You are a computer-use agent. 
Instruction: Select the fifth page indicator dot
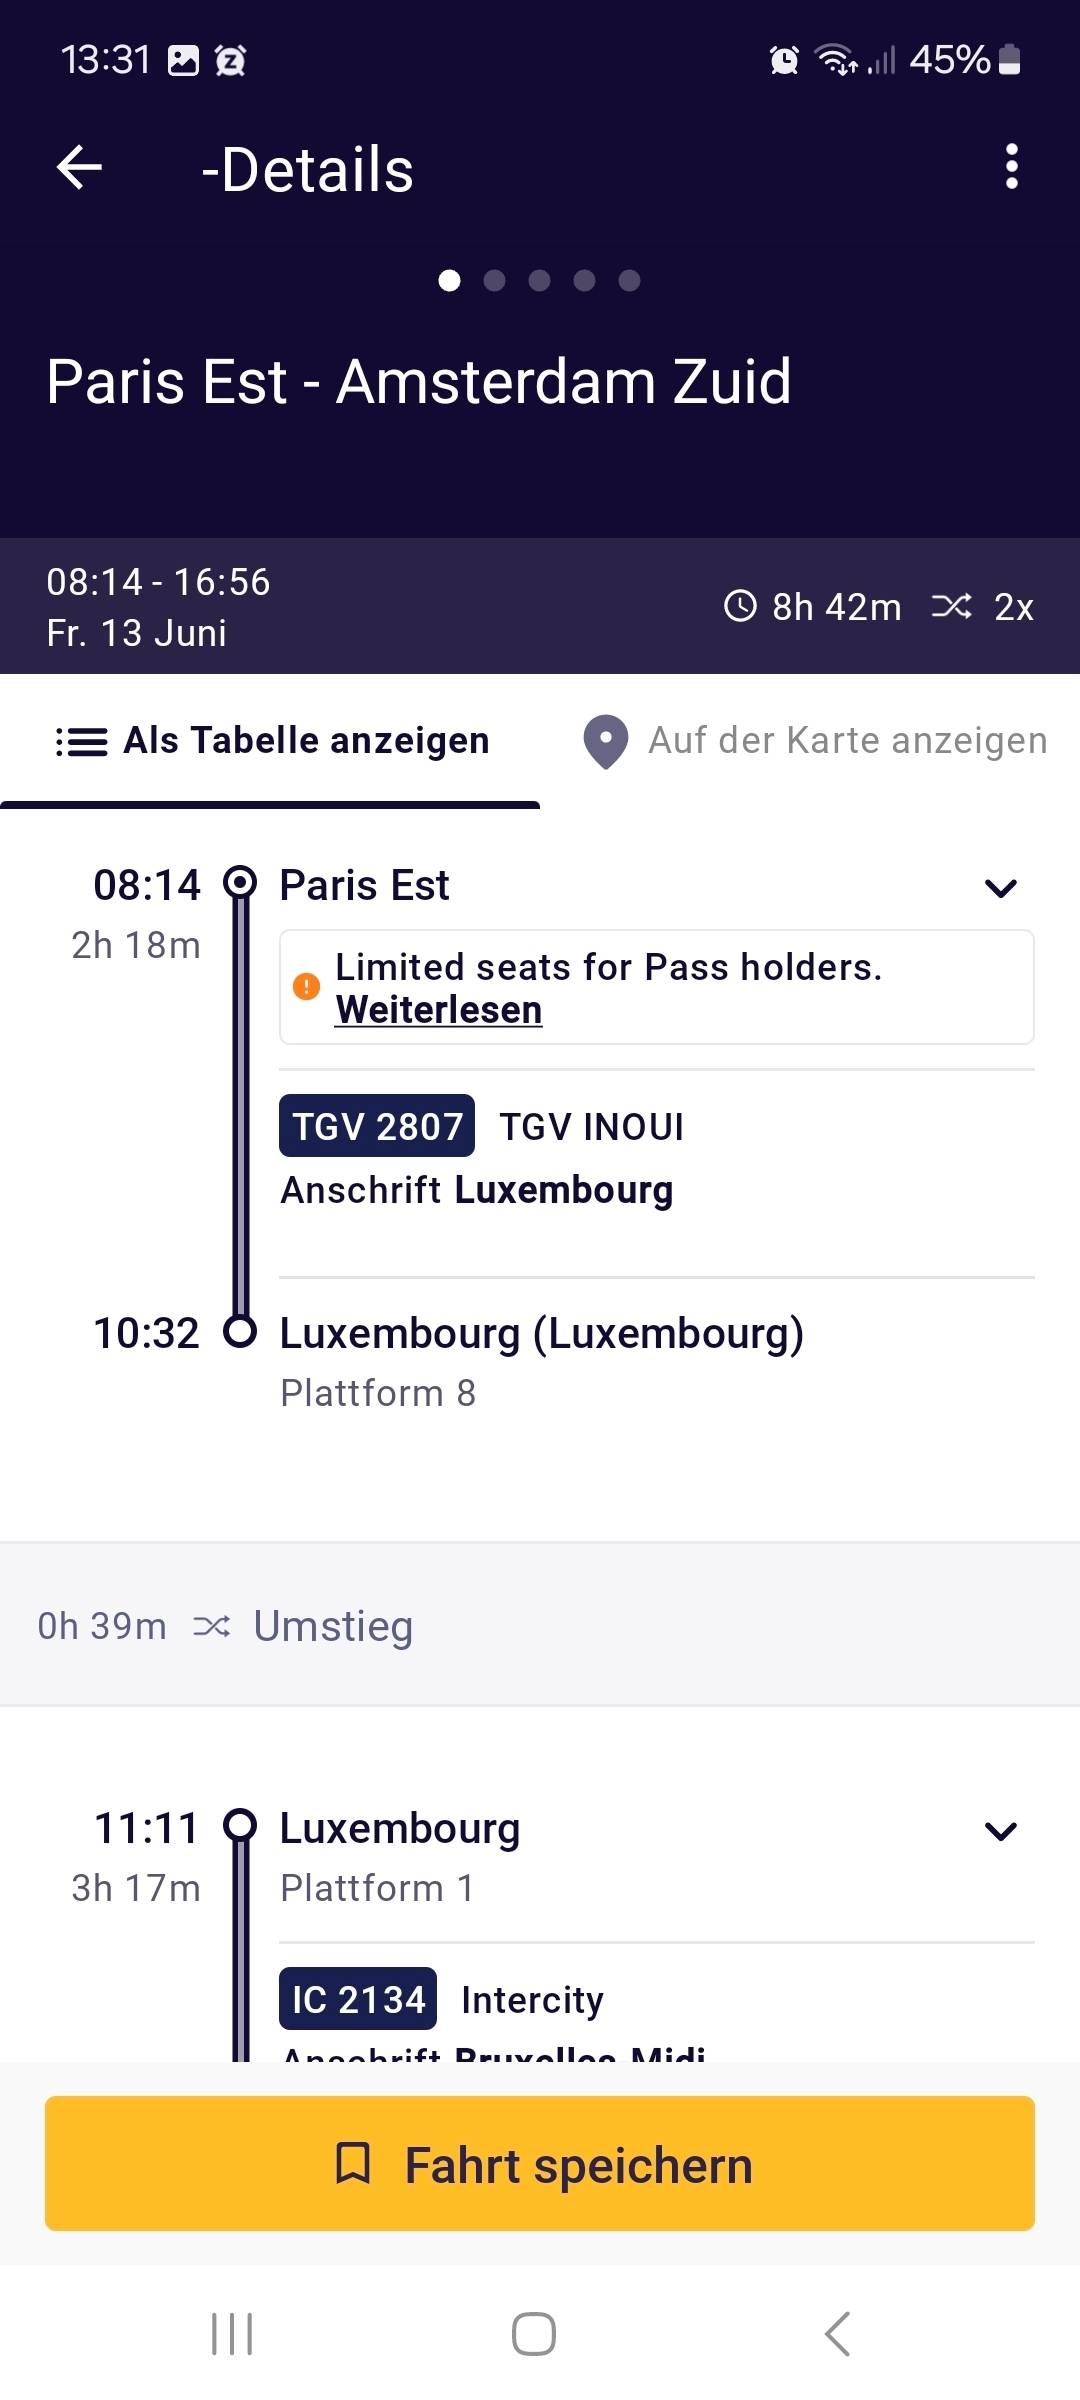(x=629, y=280)
